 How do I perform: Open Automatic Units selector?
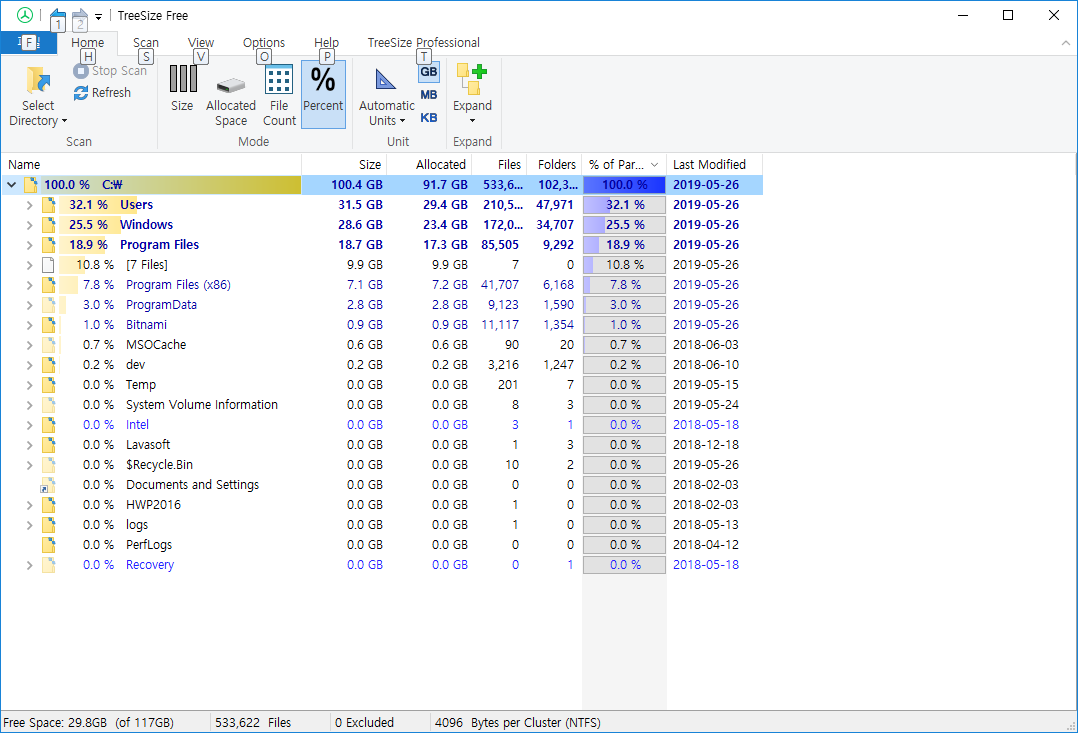386,96
